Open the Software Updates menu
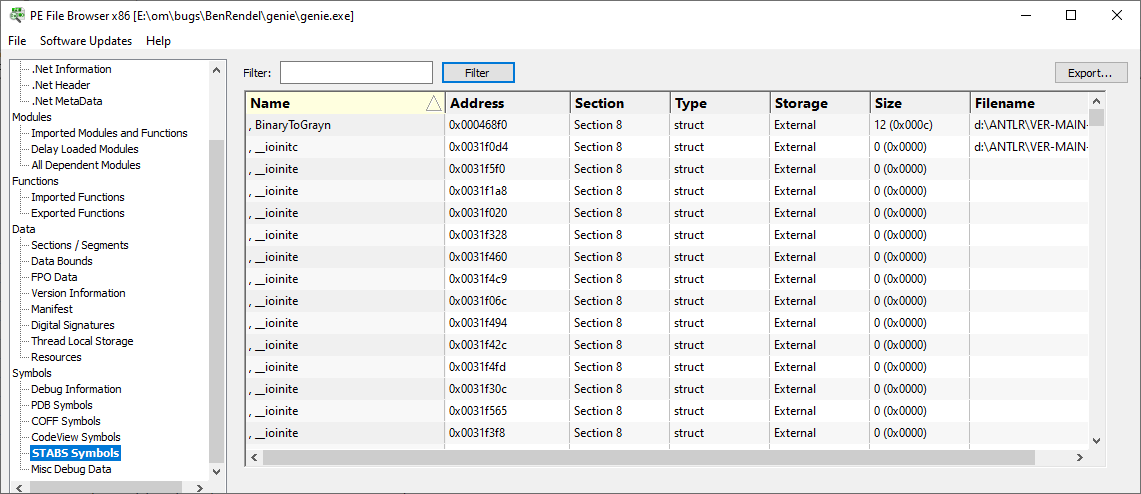 coord(86,41)
